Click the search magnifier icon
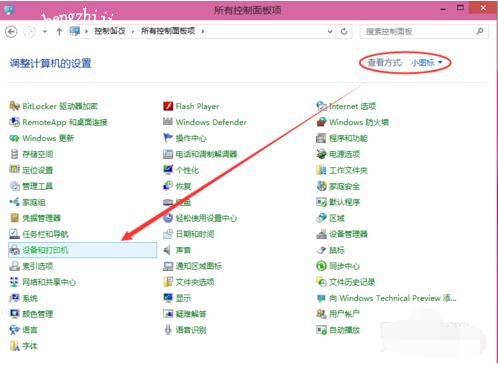498x365 pixels. (480, 31)
